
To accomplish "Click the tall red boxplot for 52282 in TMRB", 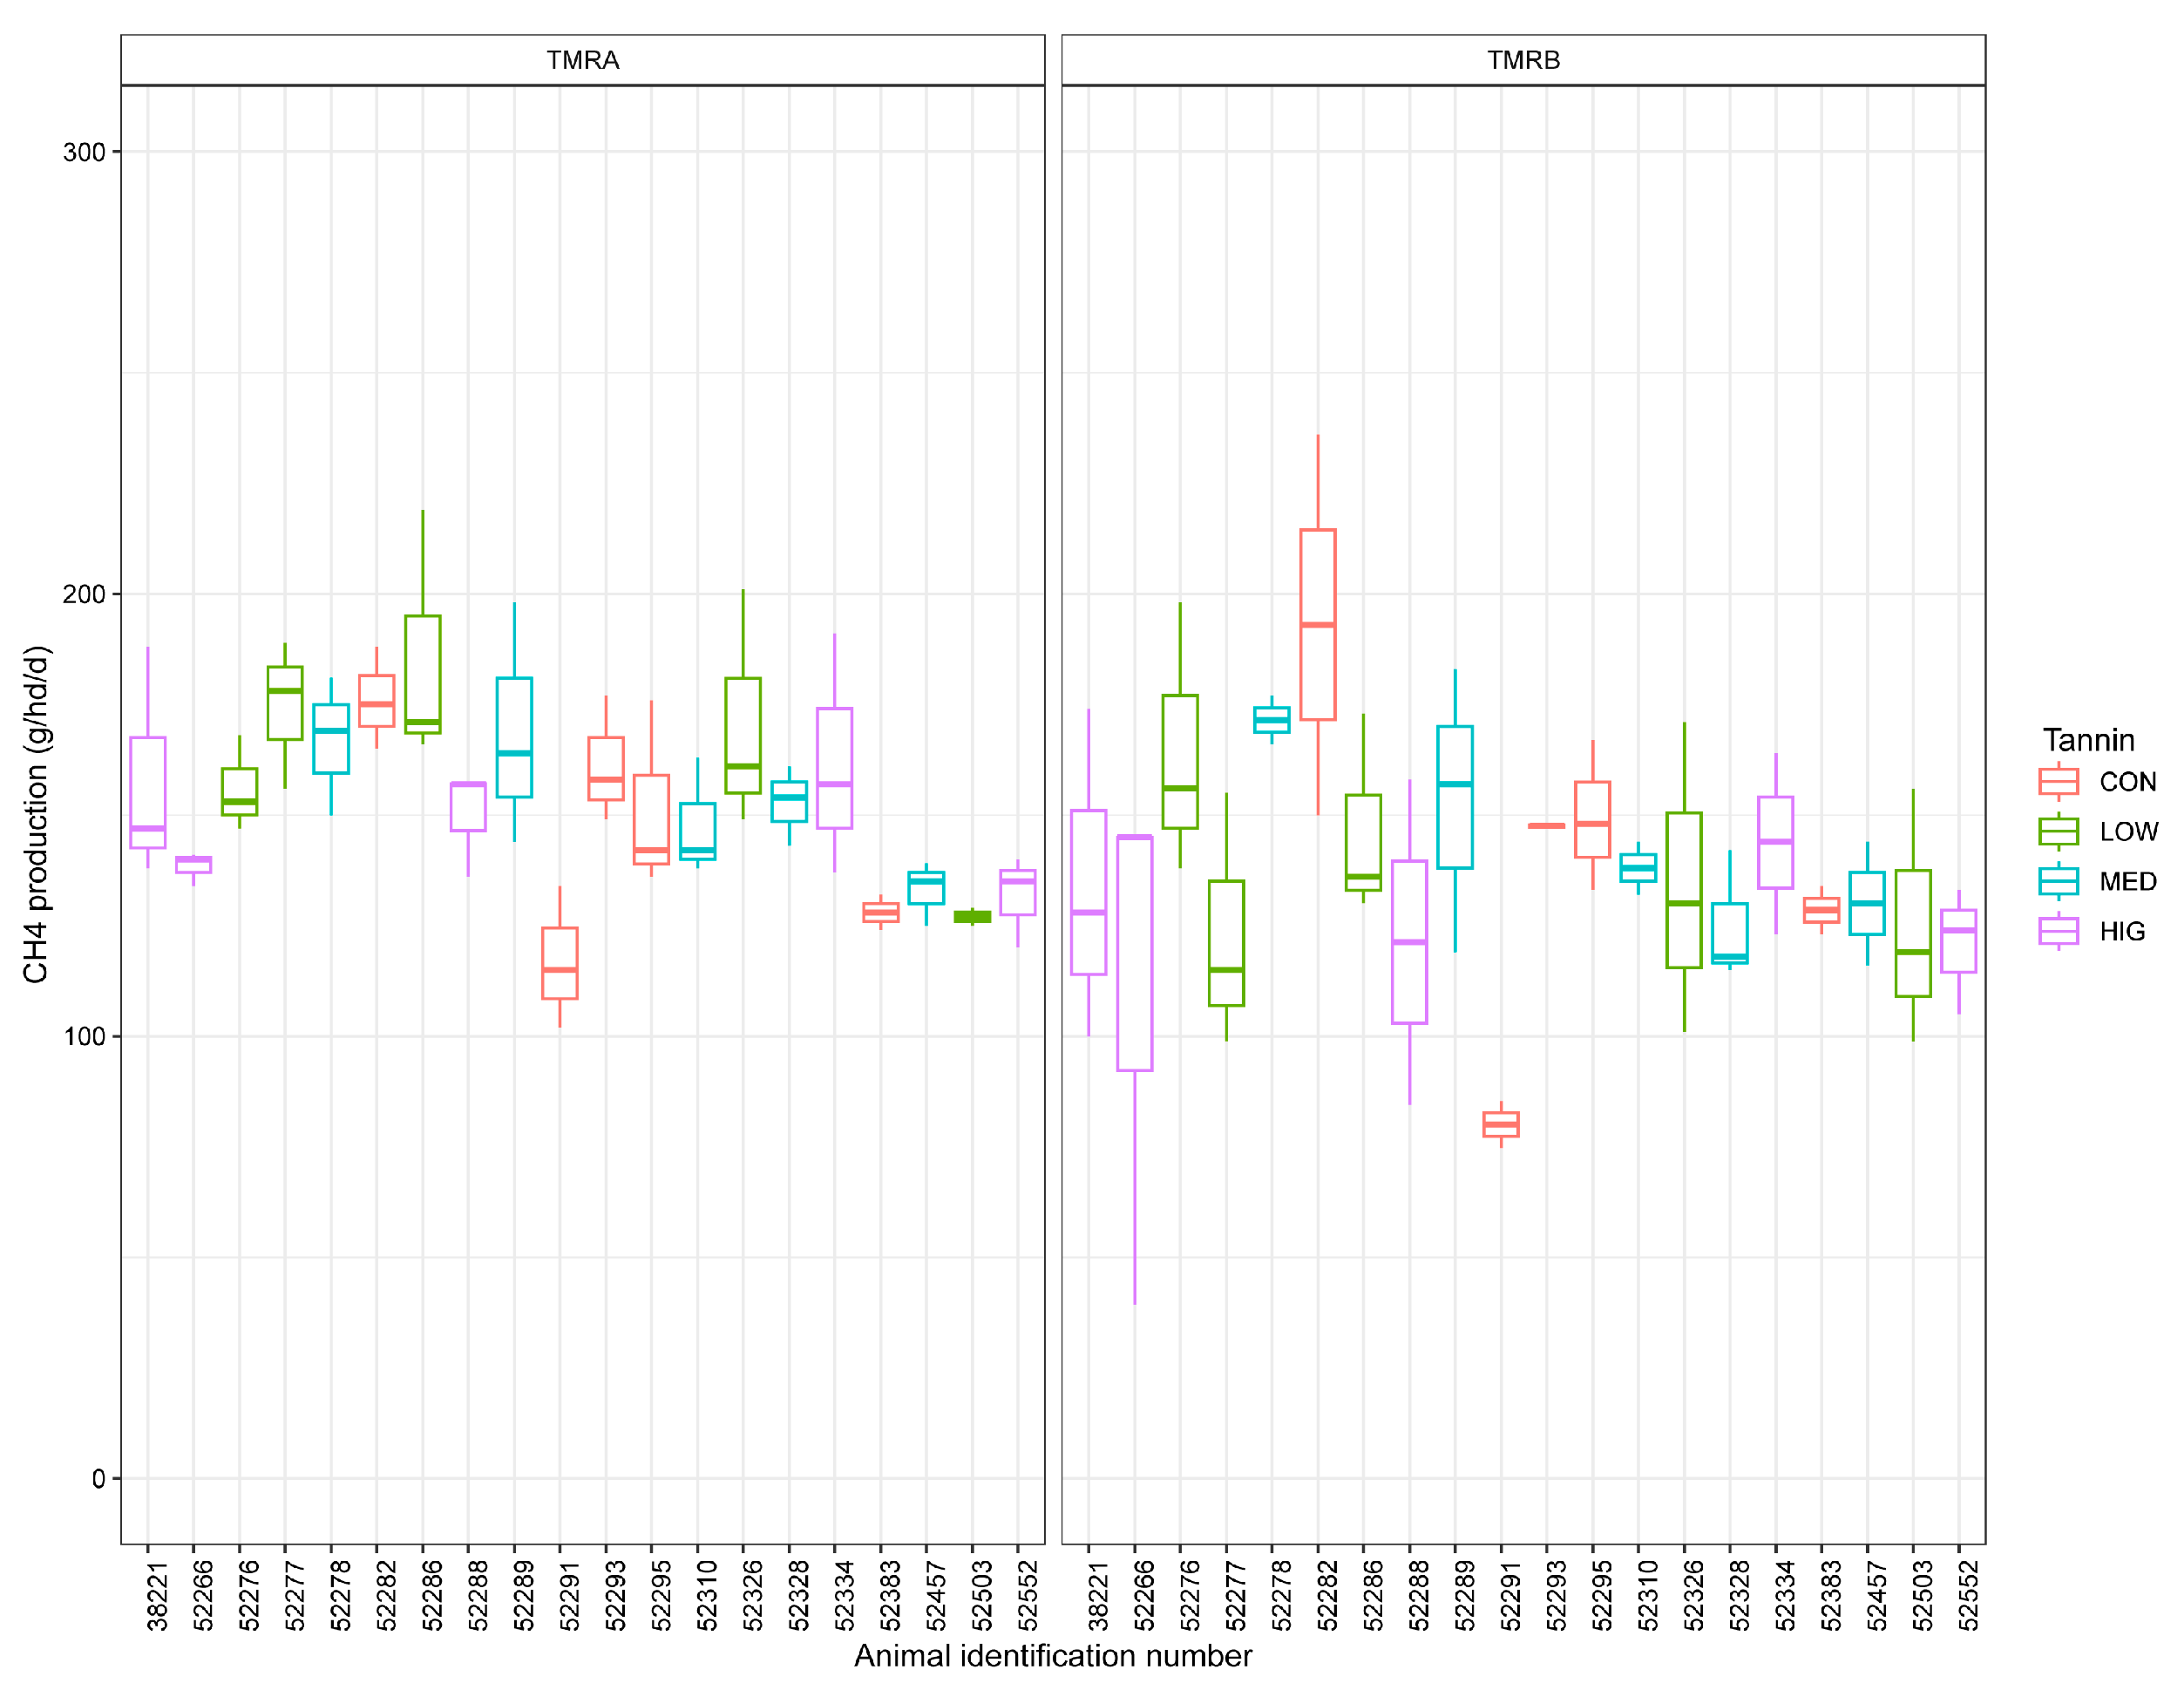I will 1317,625.
